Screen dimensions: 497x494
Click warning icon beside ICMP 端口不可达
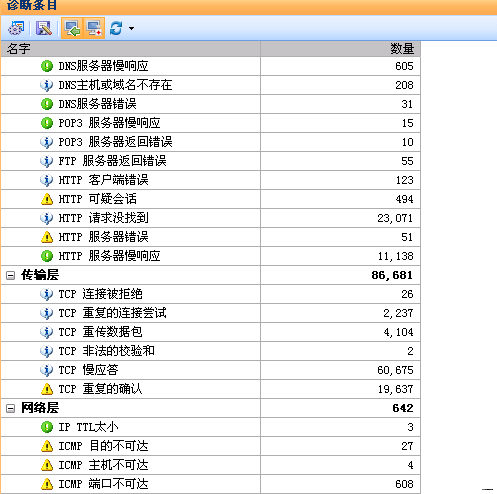(47, 484)
